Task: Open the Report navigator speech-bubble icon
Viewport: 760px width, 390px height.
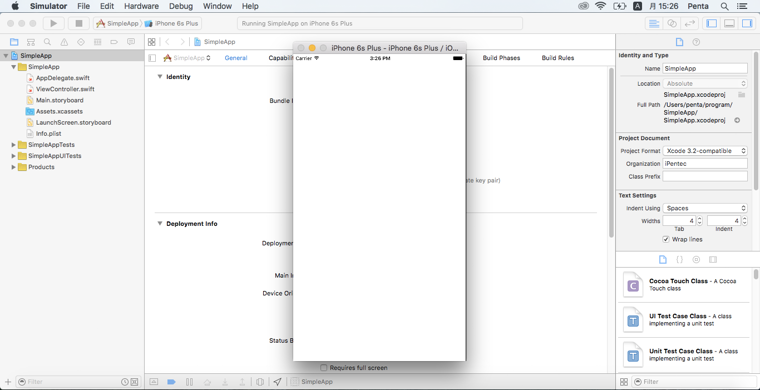Action: [x=131, y=42]
